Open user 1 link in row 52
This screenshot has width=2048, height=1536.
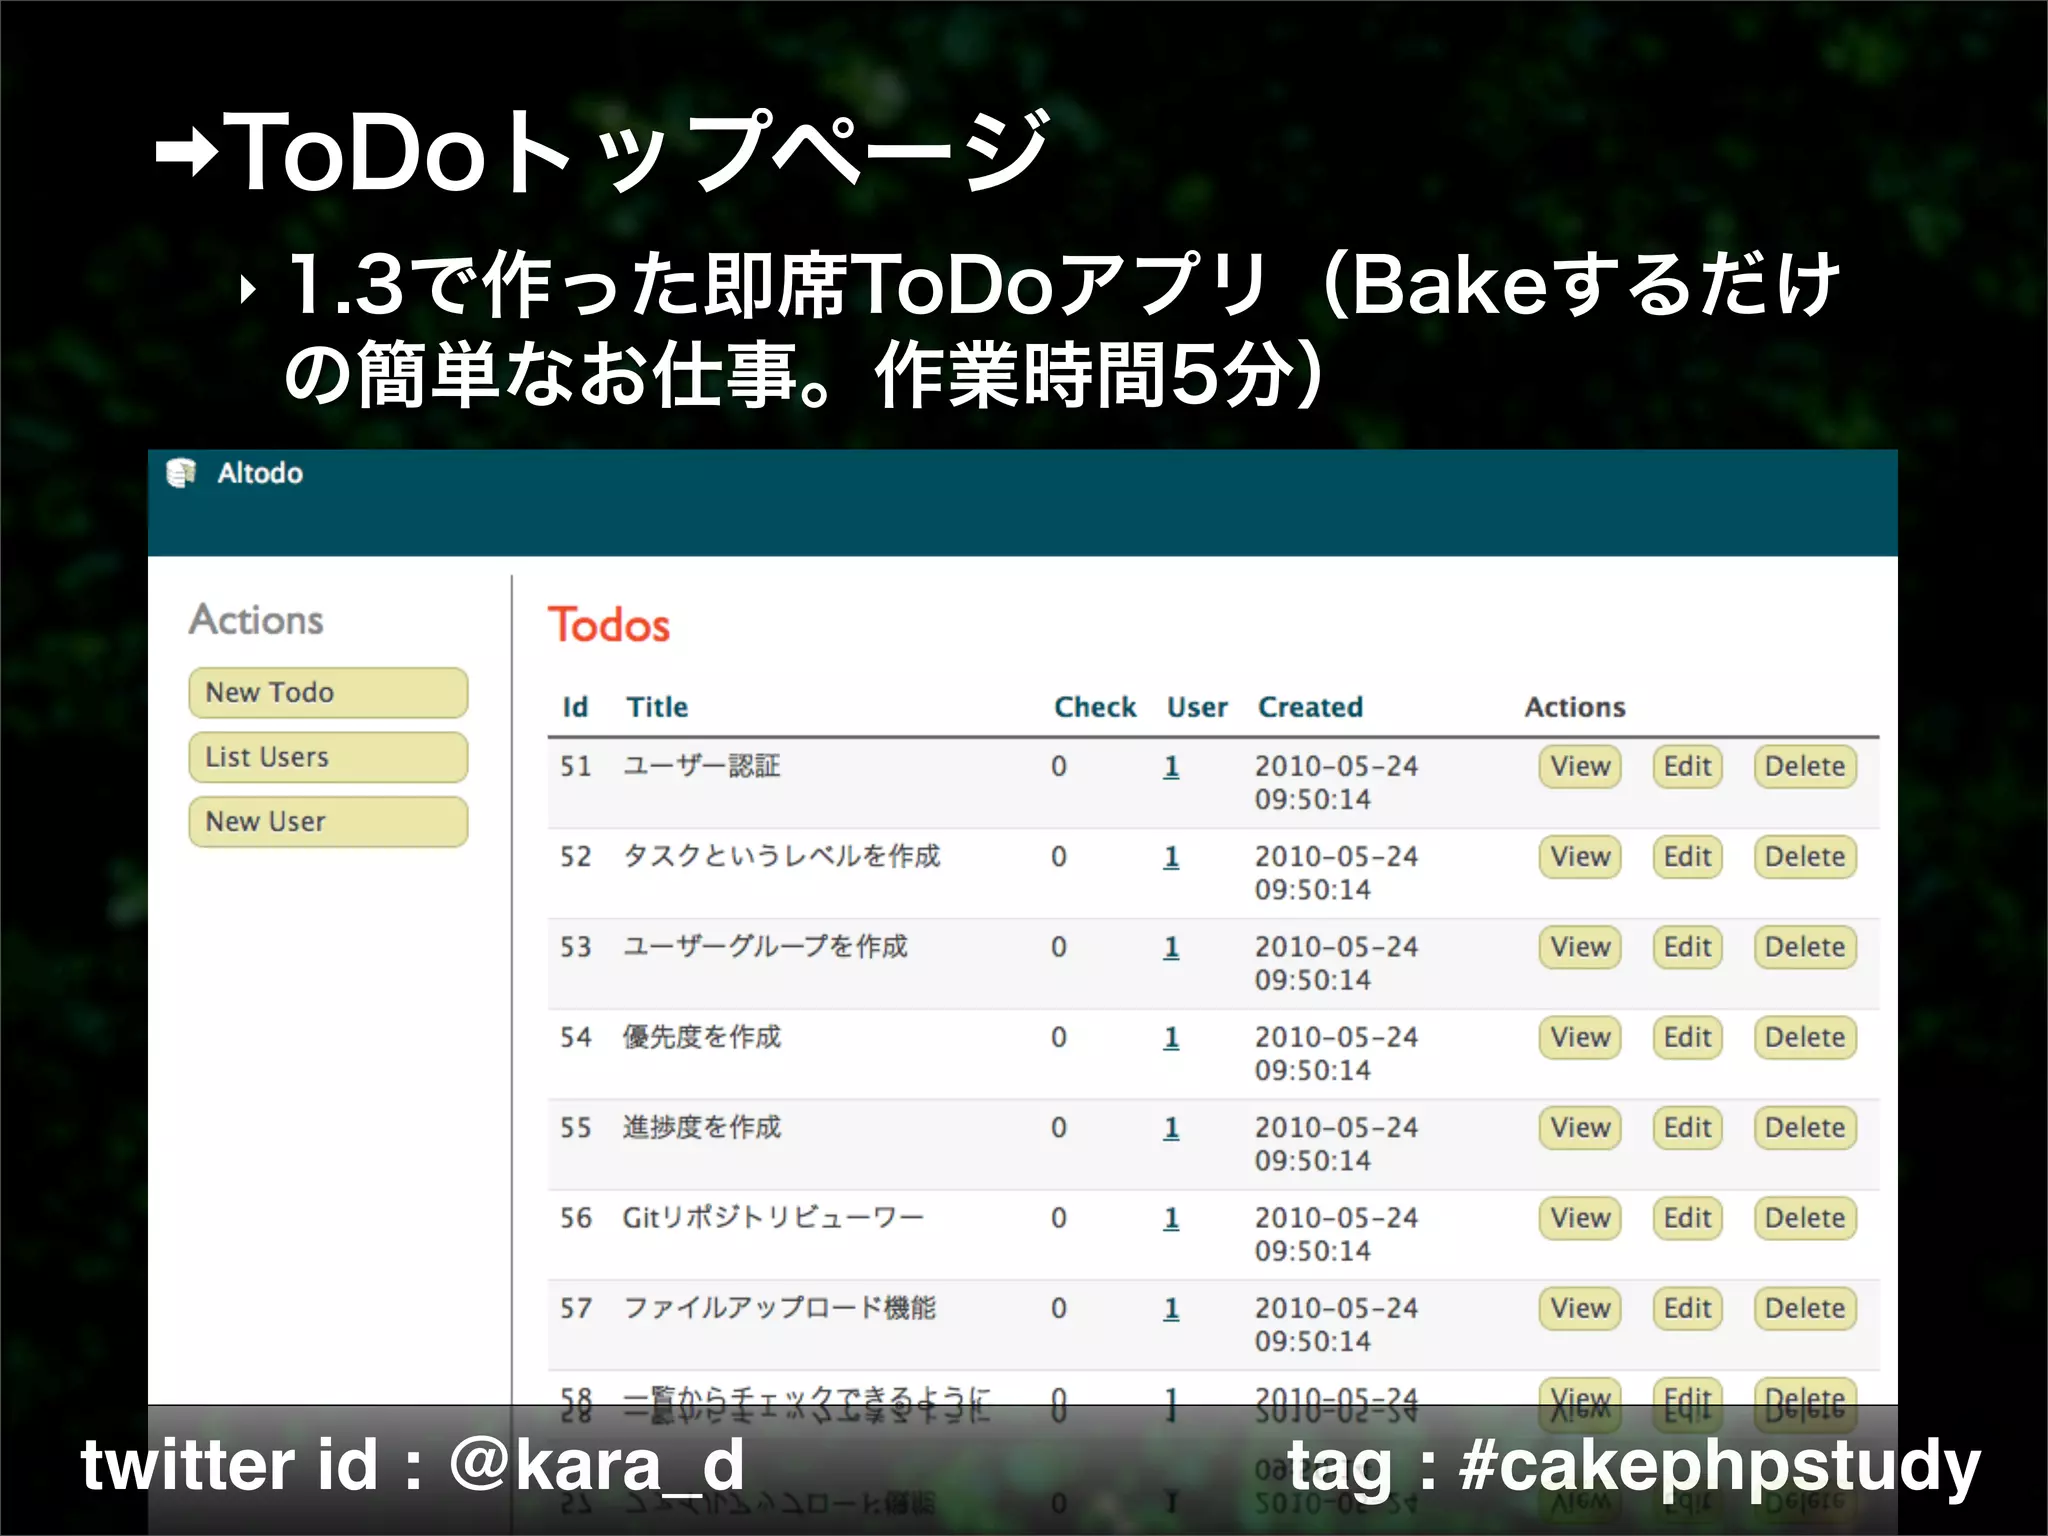(1171, 858)
